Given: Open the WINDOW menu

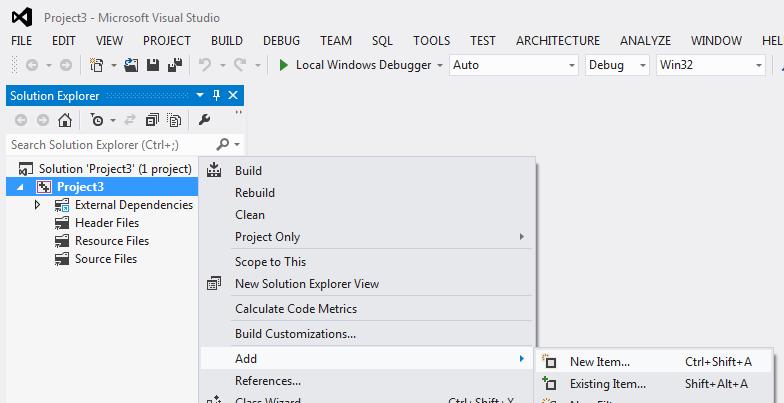Looking at the screenshot, I should tap(716, 40).
